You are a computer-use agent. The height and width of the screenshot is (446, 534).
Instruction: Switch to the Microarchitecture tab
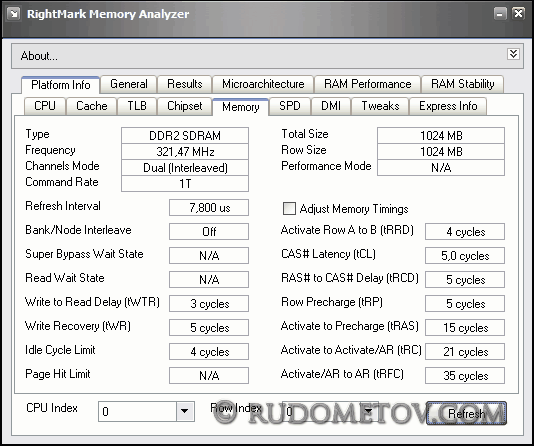(x=263, y=84)
